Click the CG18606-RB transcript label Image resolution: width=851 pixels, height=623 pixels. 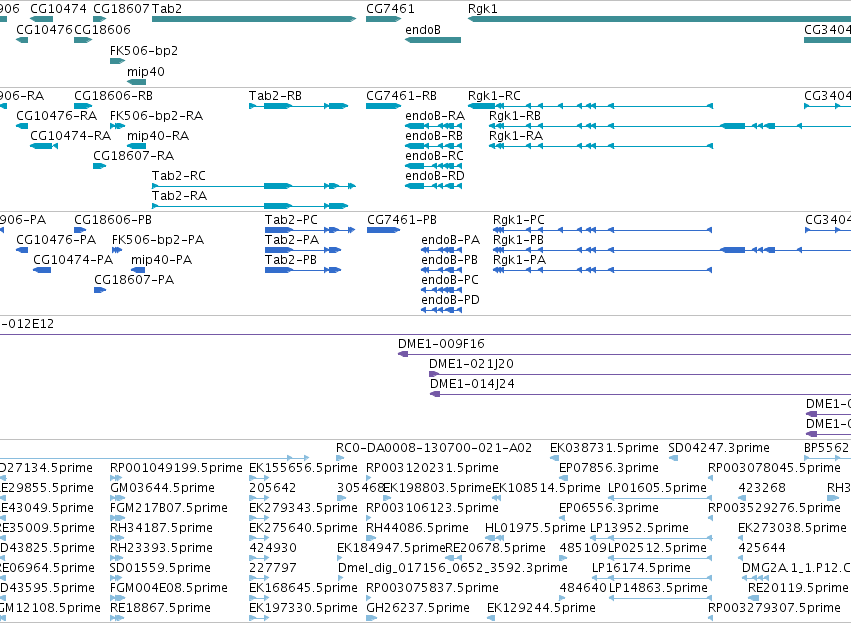(x=113, y=96)
